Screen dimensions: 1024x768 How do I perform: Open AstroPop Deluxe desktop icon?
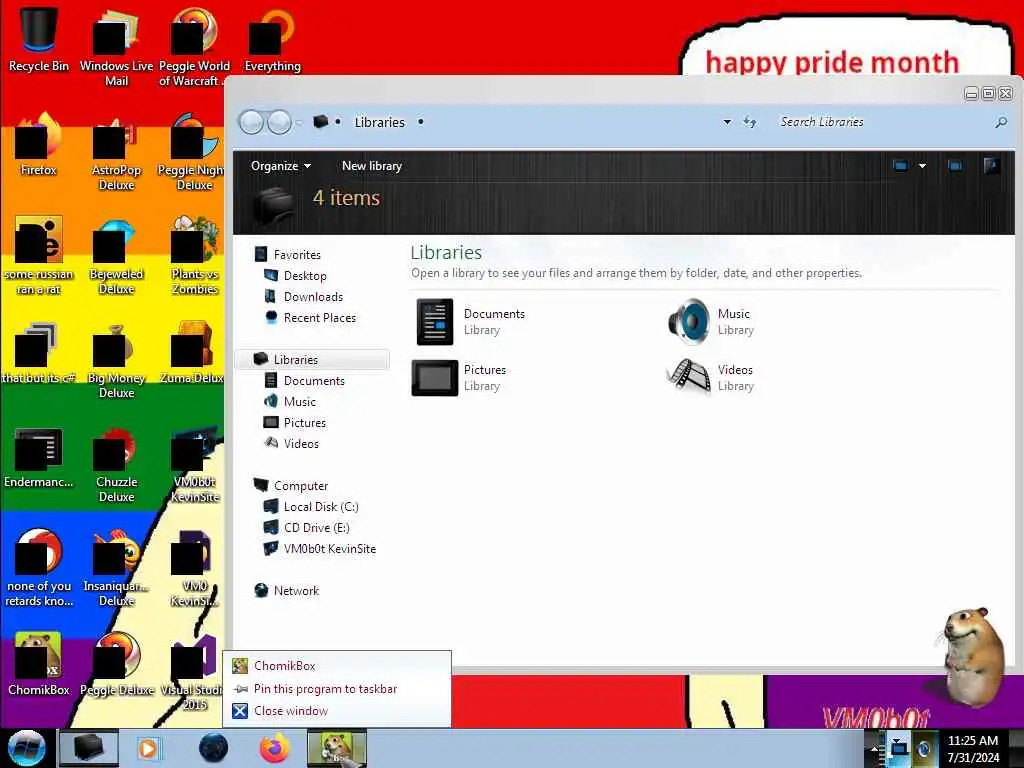pos(116,152)
